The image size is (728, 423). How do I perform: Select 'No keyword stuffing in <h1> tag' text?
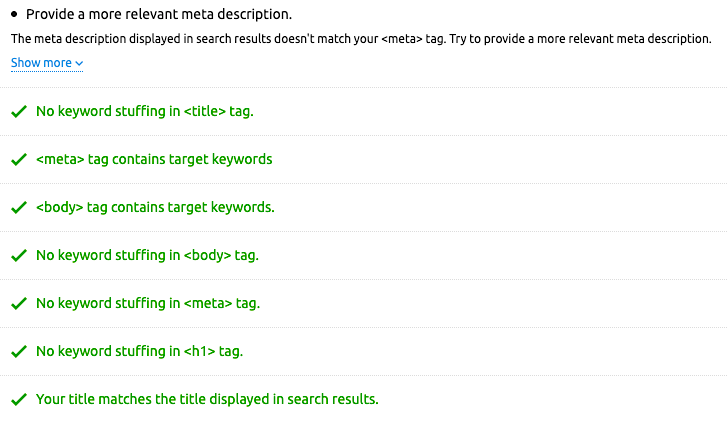139,351
